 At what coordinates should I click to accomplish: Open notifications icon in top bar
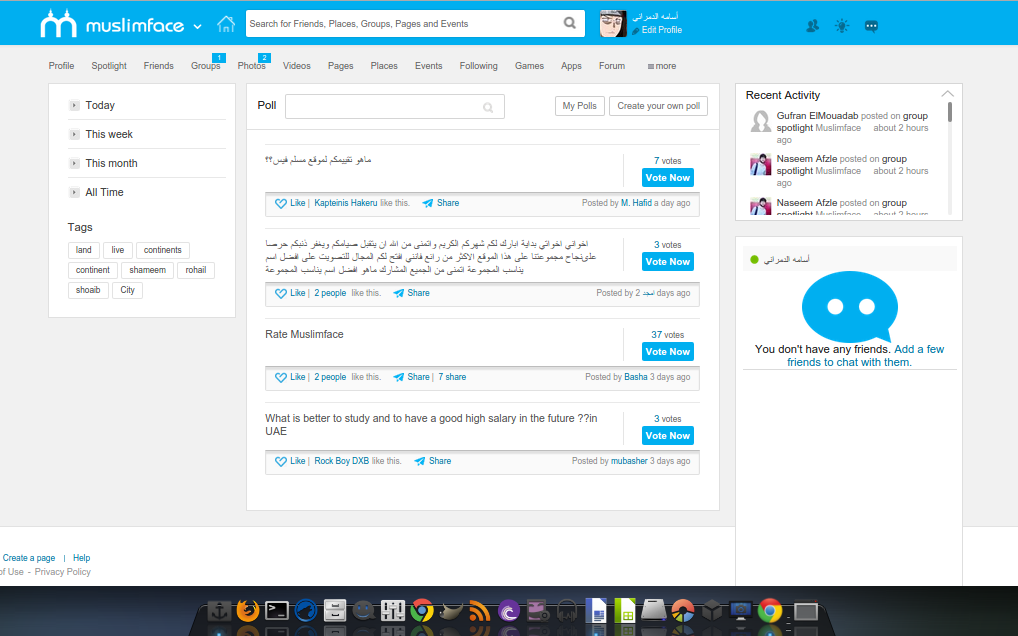click(842, 26)
